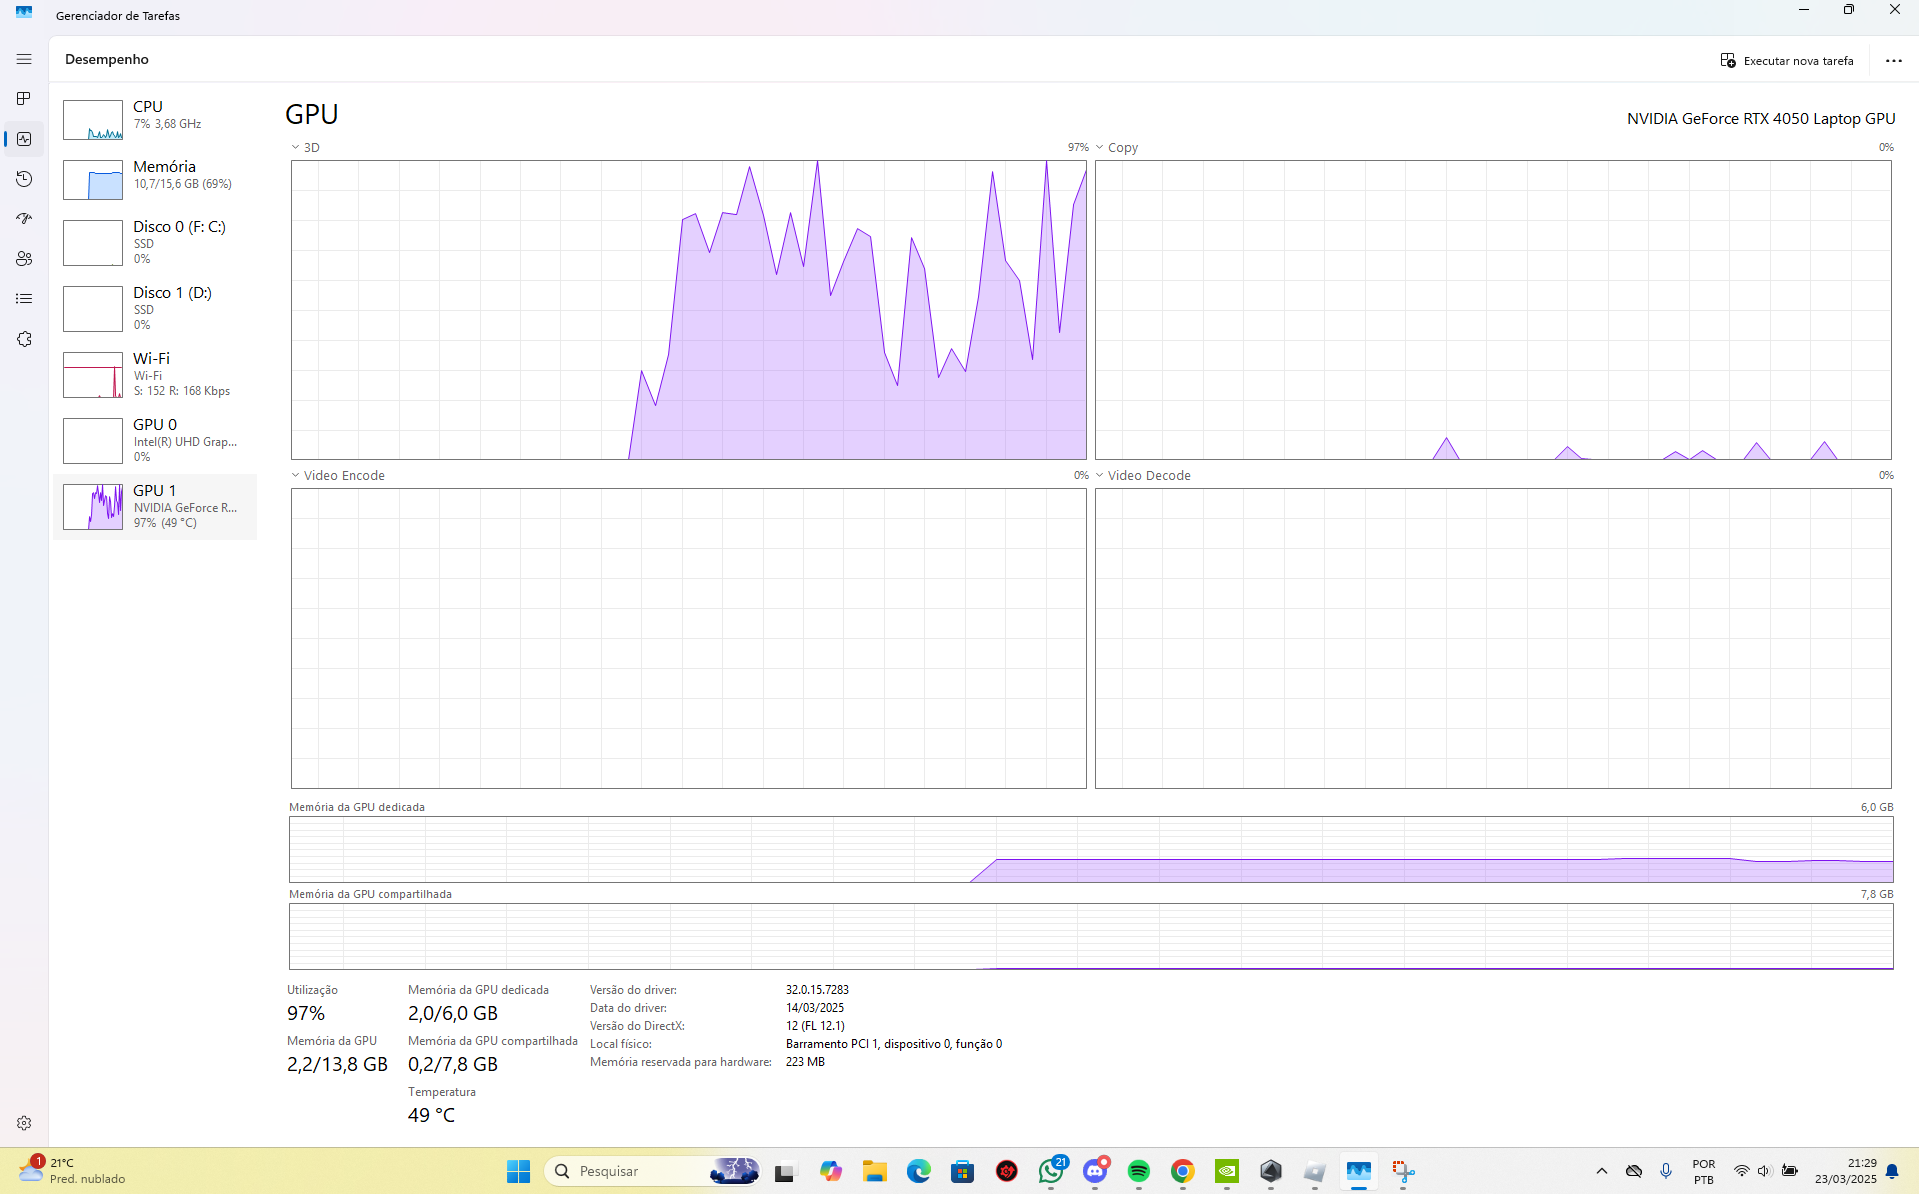This screenshot has height=1194, width=1919.
Task: Open Details page list icon
Action: (x=24, y=299)
